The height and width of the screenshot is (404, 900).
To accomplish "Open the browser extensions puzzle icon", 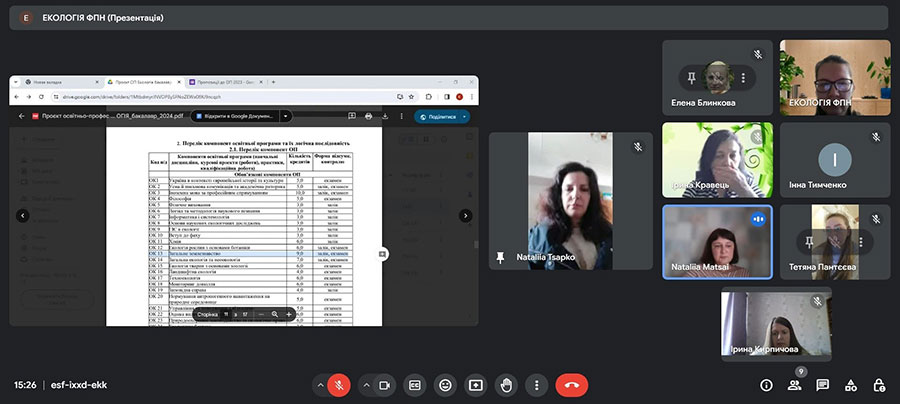I will (x=428, y=97).
